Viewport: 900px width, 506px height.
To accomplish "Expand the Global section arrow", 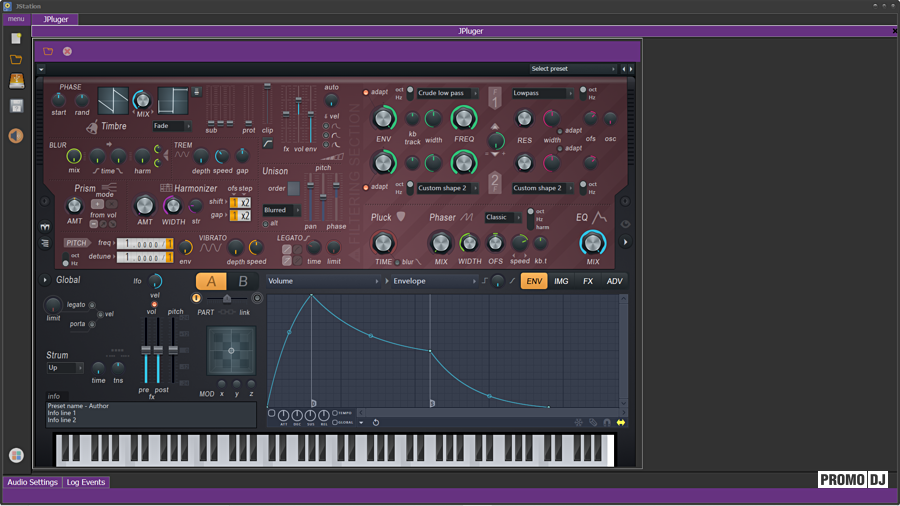I will pyautogui.click(x=44, y=280).
